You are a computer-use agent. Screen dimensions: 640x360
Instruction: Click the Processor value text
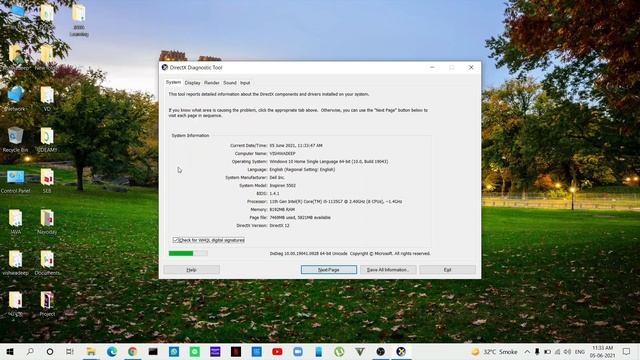coord(336,202)
